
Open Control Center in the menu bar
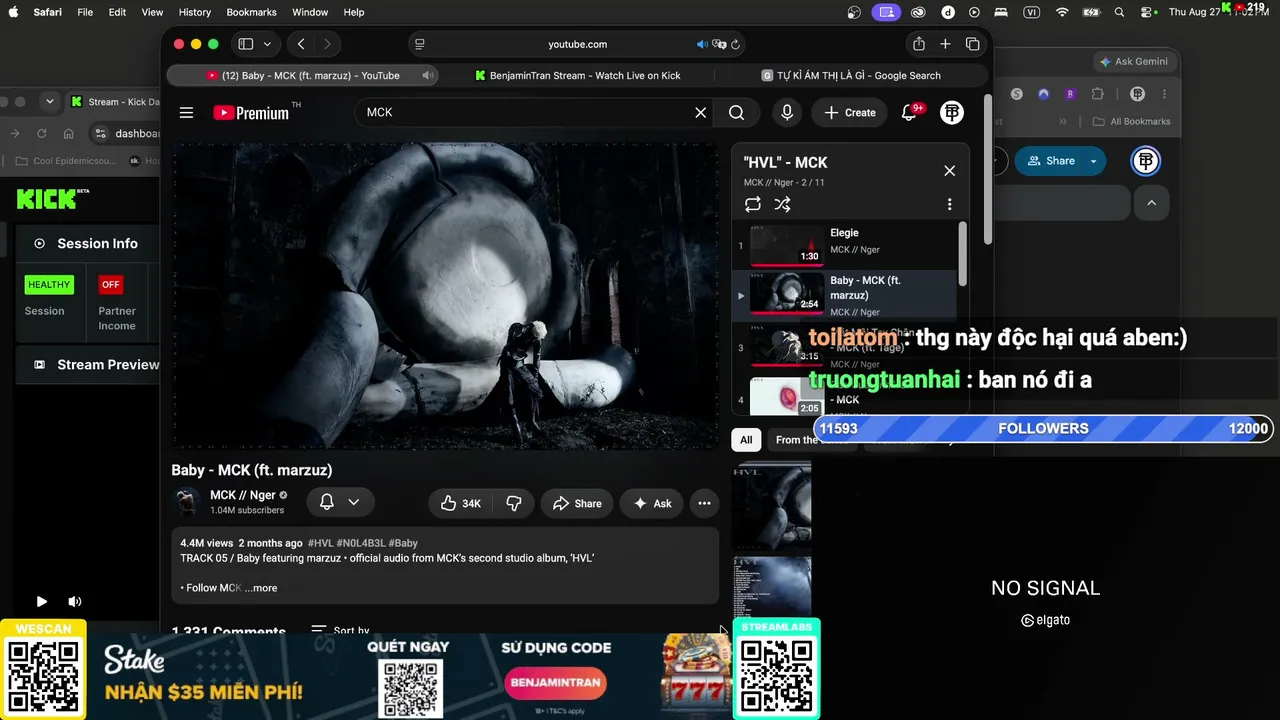[x=1146, y=12]
